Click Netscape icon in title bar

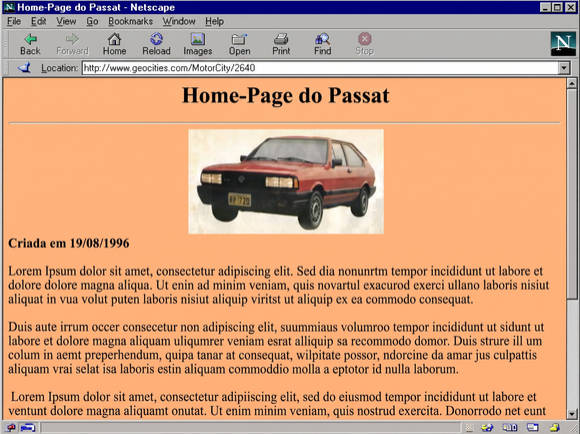(9, 7)
